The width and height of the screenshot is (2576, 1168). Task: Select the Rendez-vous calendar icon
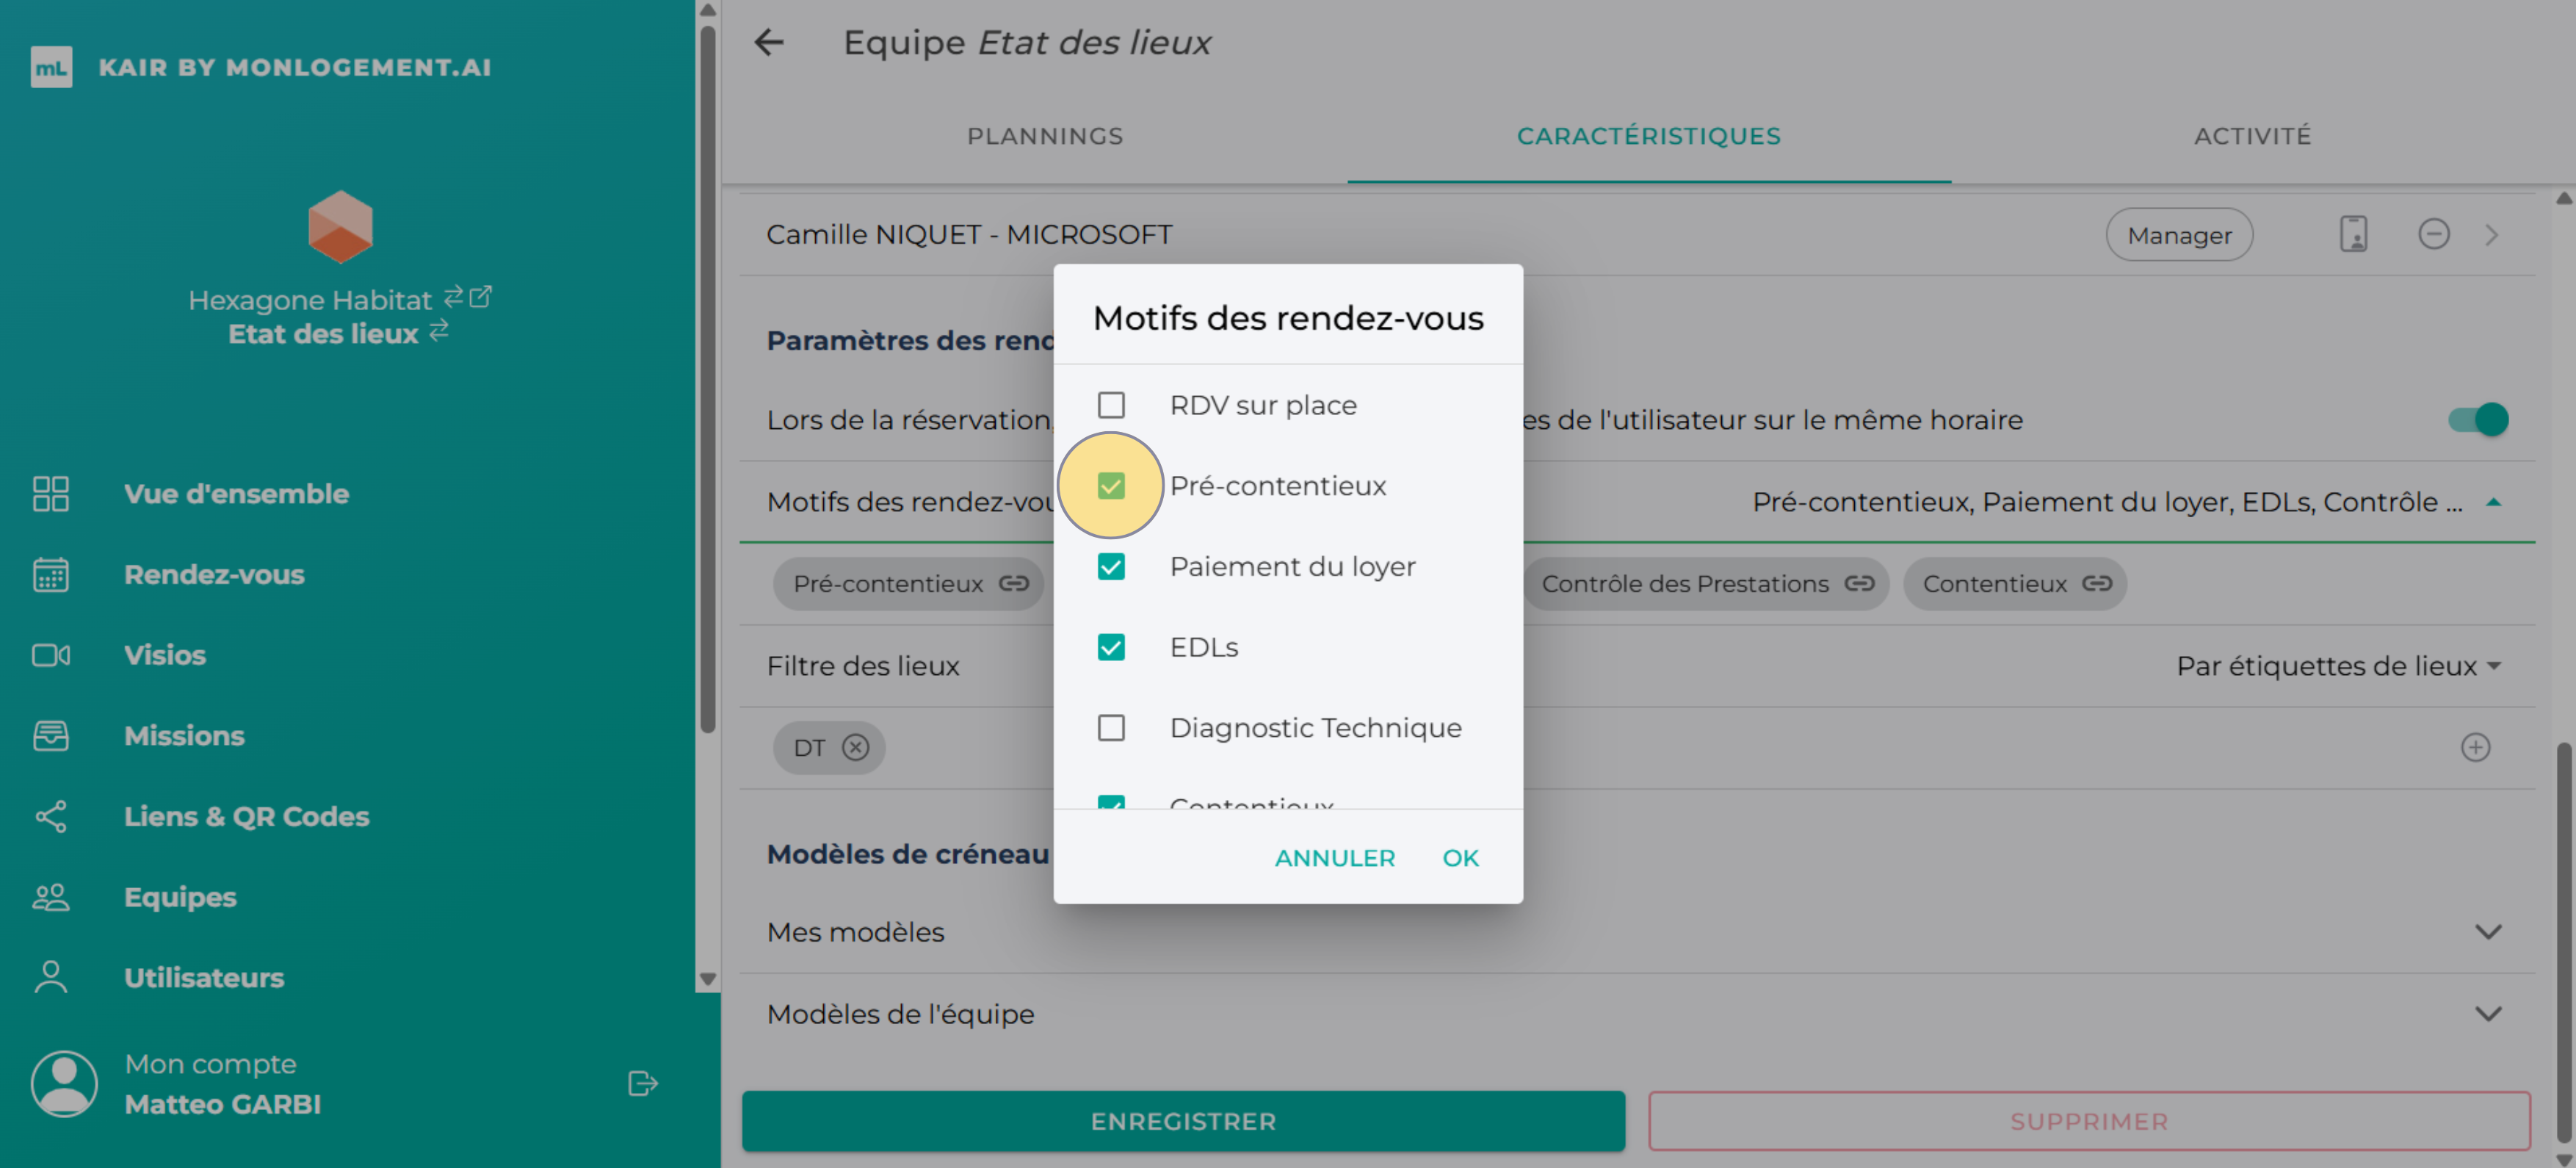point(50,574)
